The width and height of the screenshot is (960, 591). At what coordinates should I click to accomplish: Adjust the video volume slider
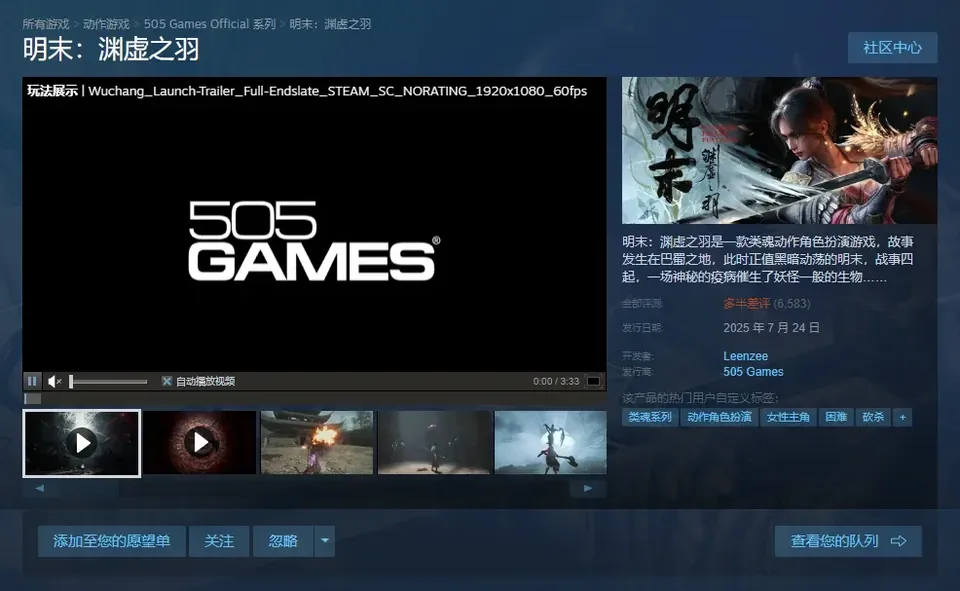click(x=108, y=382)
